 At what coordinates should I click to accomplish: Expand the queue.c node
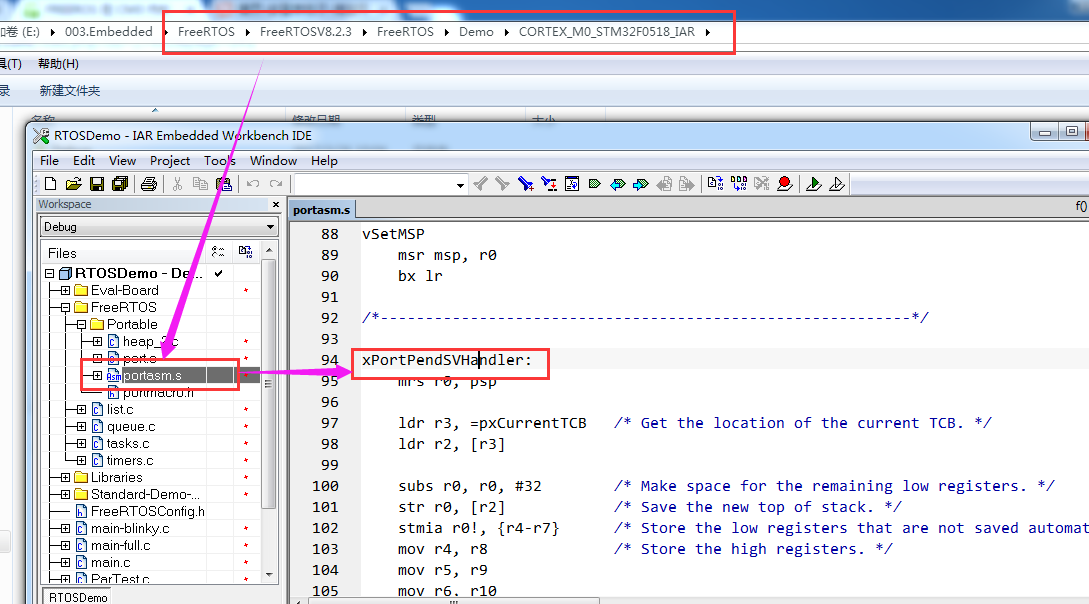point(81,426)
